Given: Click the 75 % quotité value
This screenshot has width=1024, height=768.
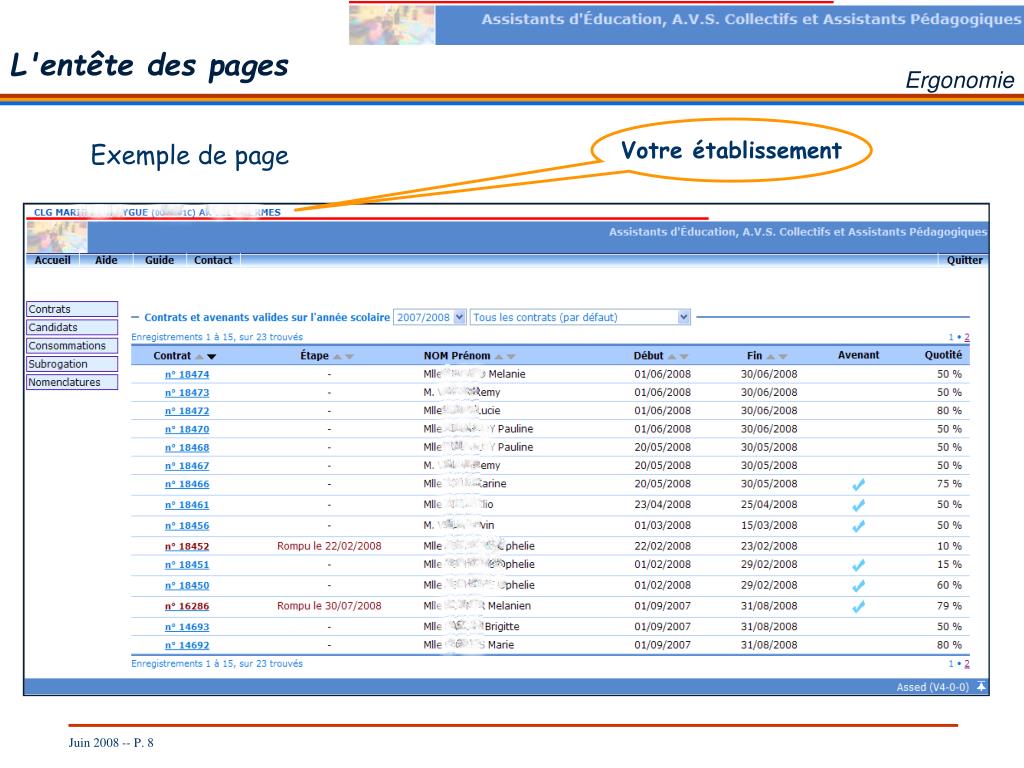Looking at the screenshot, I should (949, 484).
